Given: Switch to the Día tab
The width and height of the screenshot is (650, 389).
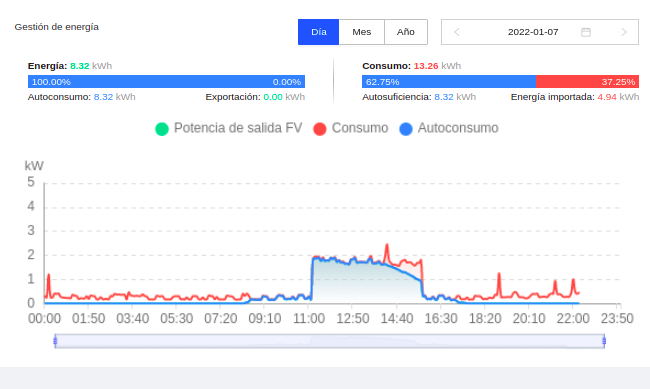Looking at the screenshot, I should [318, 32].
